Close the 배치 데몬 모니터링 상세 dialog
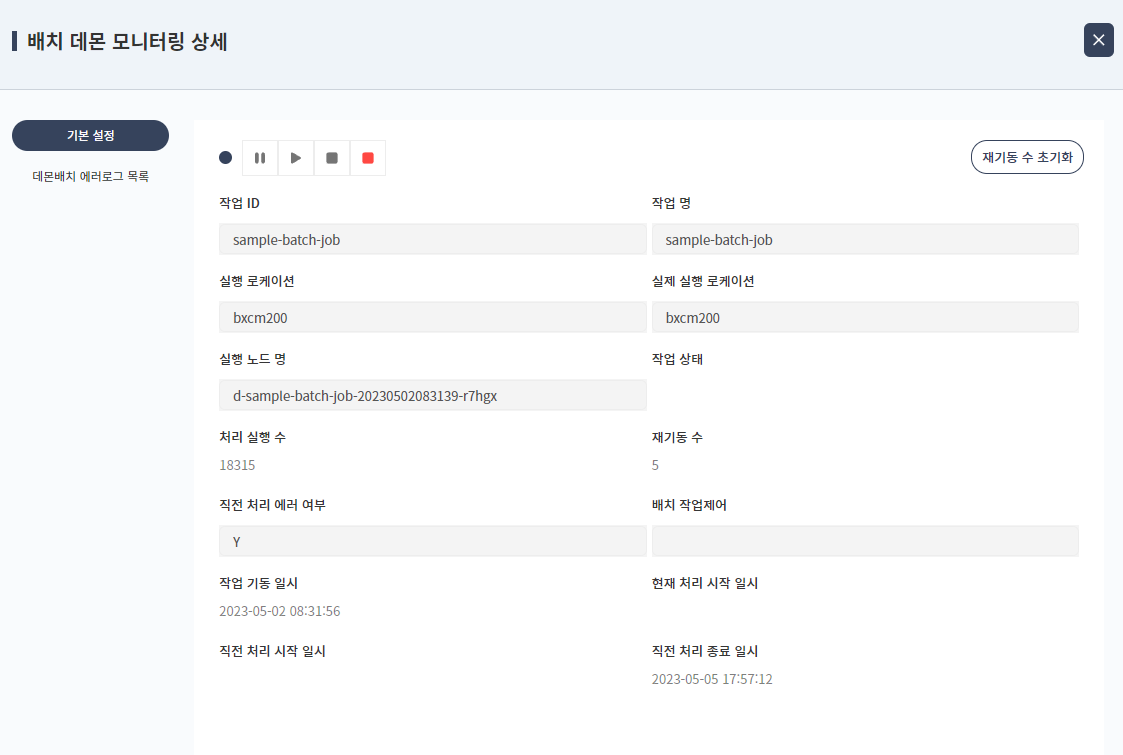This screenshot has height=755, width=1123. 1098,40
